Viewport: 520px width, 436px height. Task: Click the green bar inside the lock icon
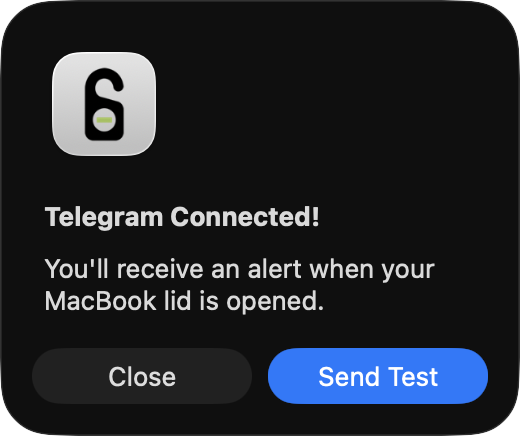pos(104,120)
